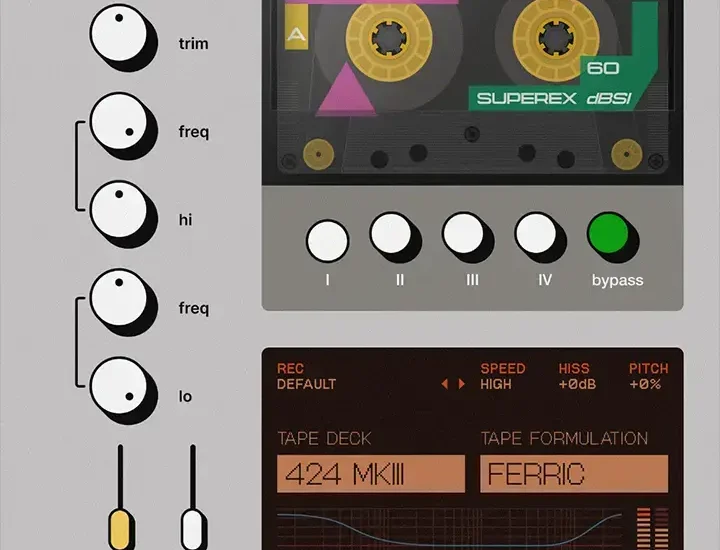Click the level meter bars

pos(652,528)
